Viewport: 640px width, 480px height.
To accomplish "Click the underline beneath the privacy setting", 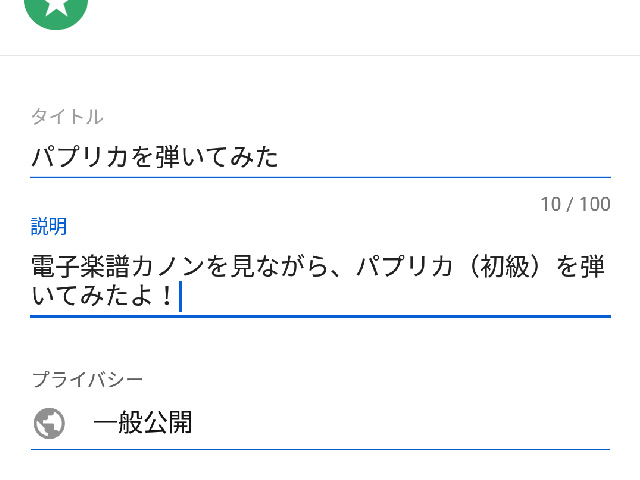I will (320, 449).
